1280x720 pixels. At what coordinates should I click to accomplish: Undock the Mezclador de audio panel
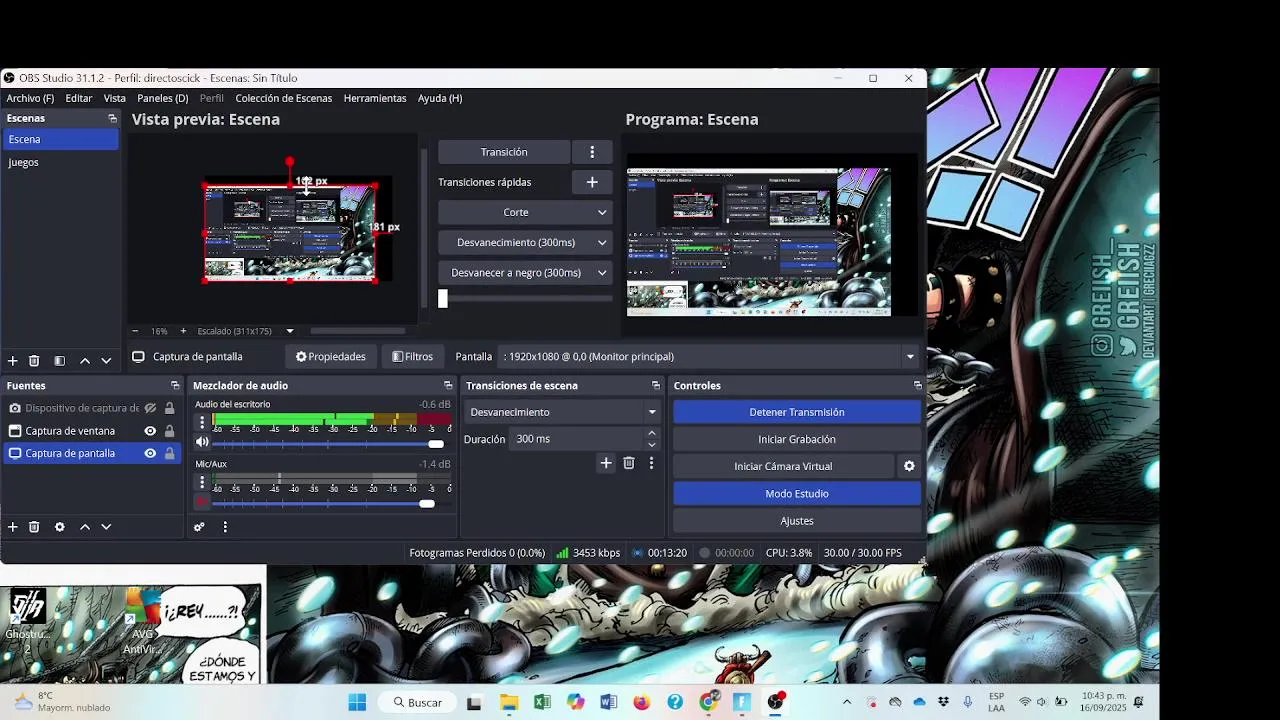[x=448, y=385]
